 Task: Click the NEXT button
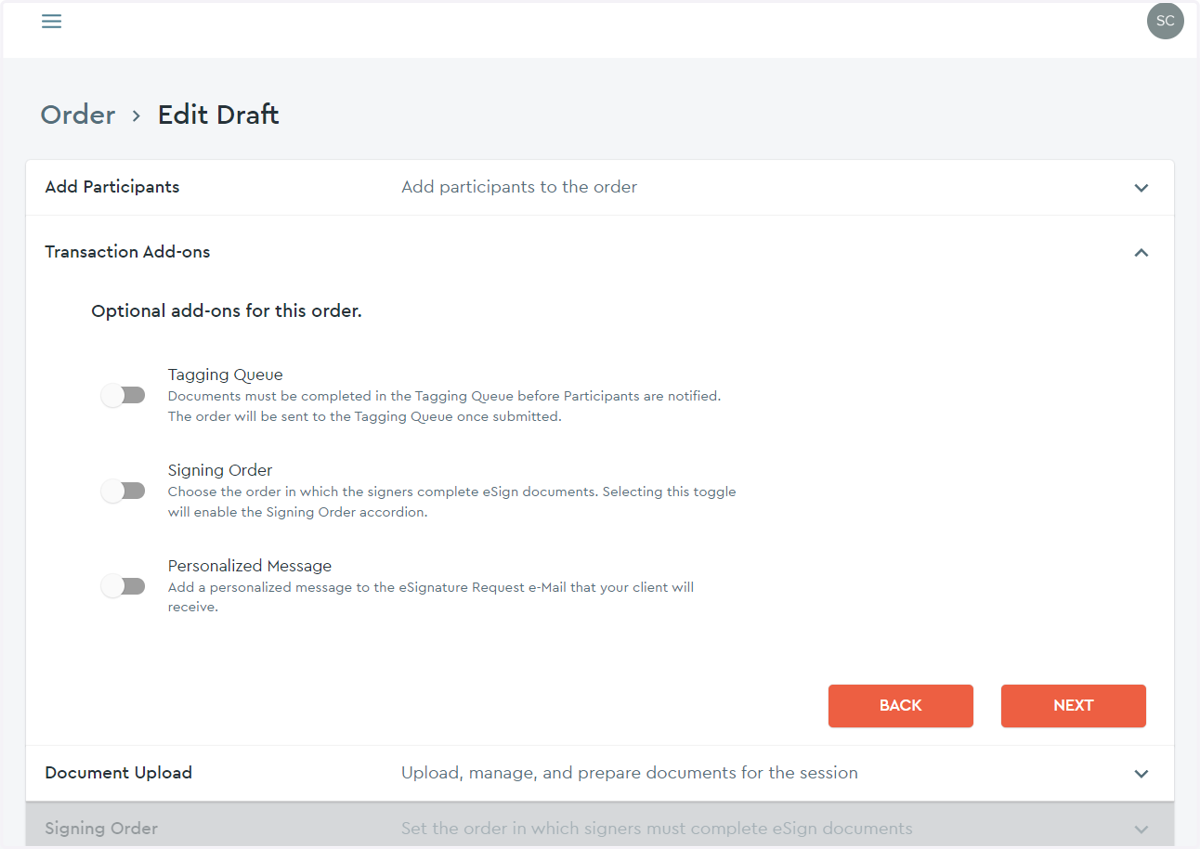pyautogui.click(x=1073, y=706)
